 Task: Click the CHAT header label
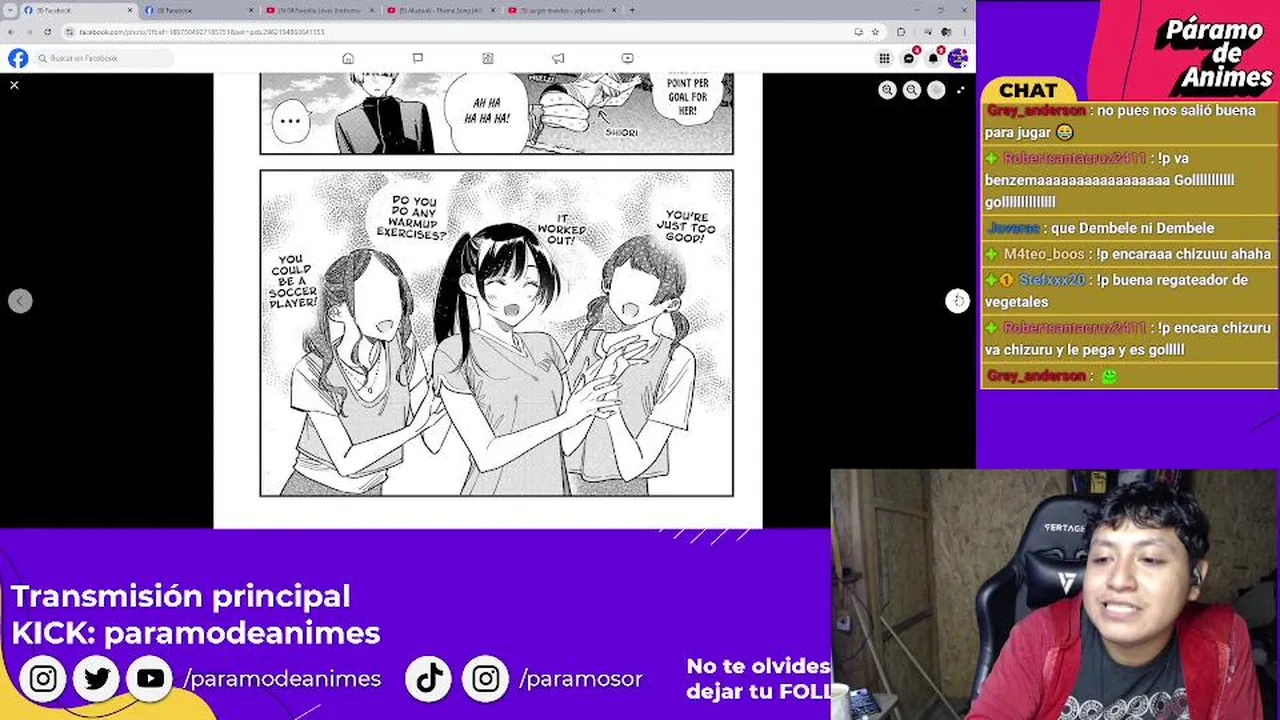(x=1028, y=90)
